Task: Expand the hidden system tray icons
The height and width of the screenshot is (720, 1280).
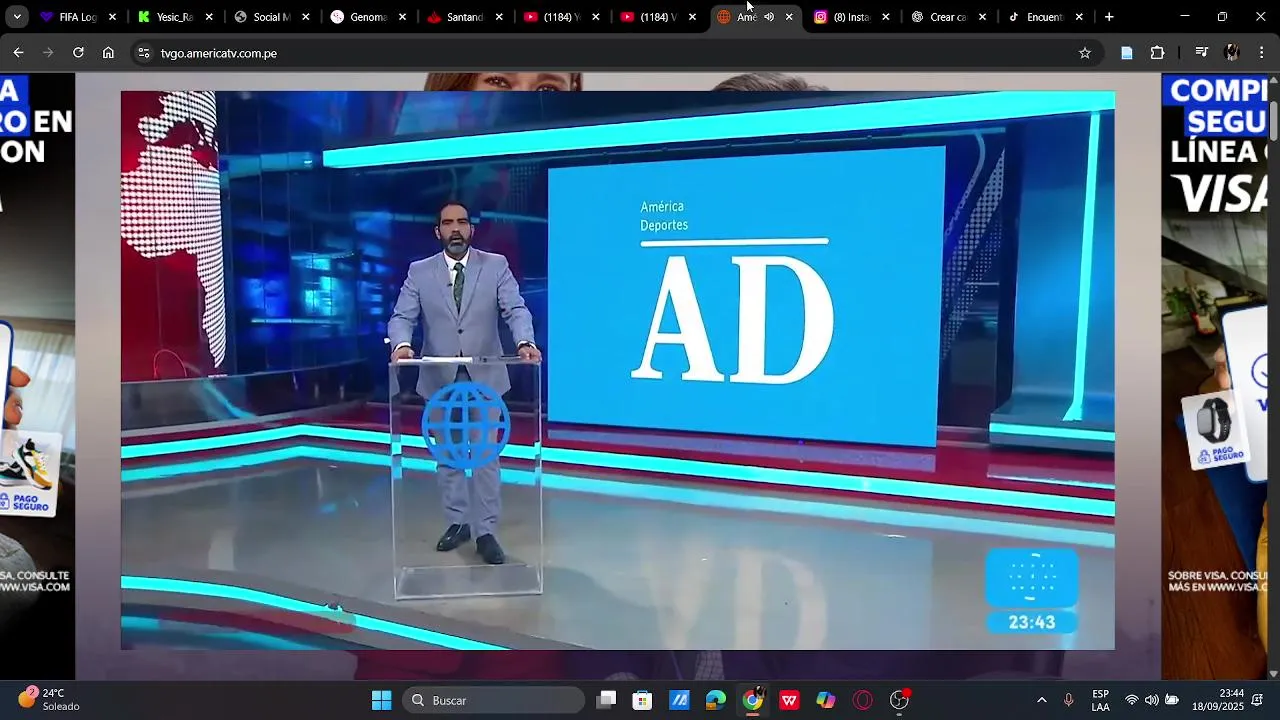Action: point(1042,700)
